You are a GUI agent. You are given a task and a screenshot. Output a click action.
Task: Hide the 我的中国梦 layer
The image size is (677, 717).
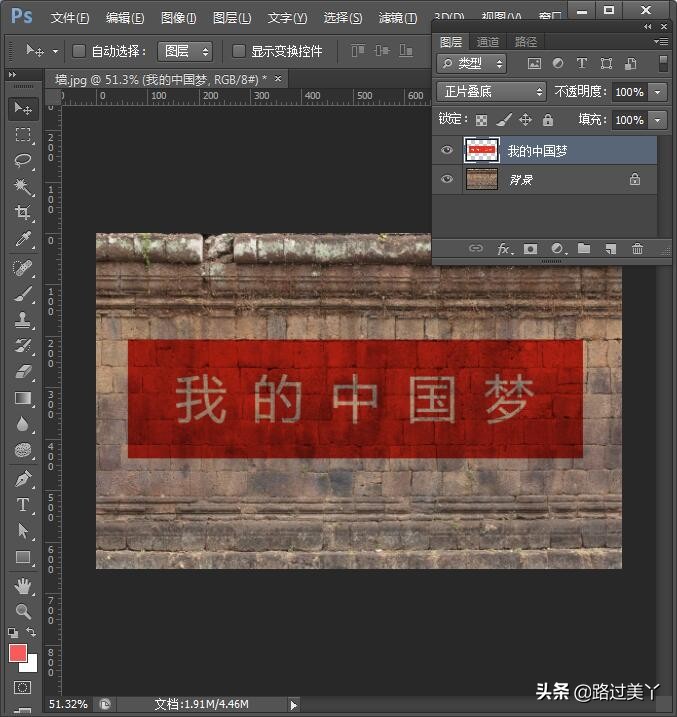point(447,150)
